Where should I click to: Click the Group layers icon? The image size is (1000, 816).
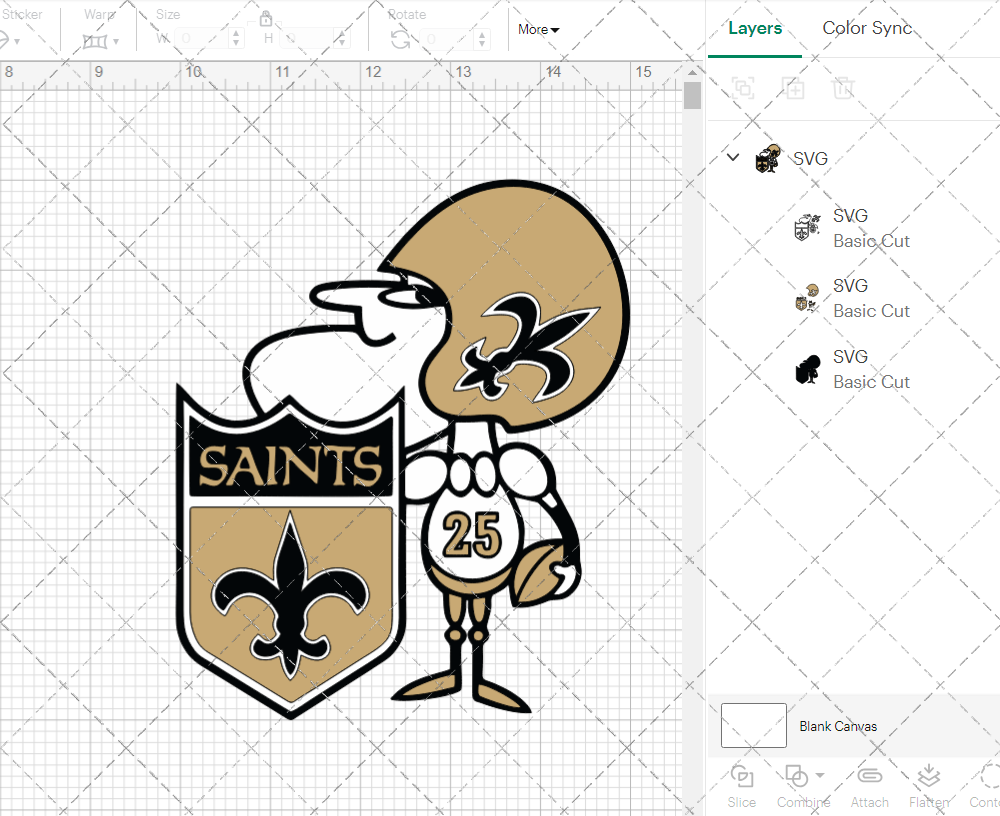pyautogui.click(x=743, y=88)
